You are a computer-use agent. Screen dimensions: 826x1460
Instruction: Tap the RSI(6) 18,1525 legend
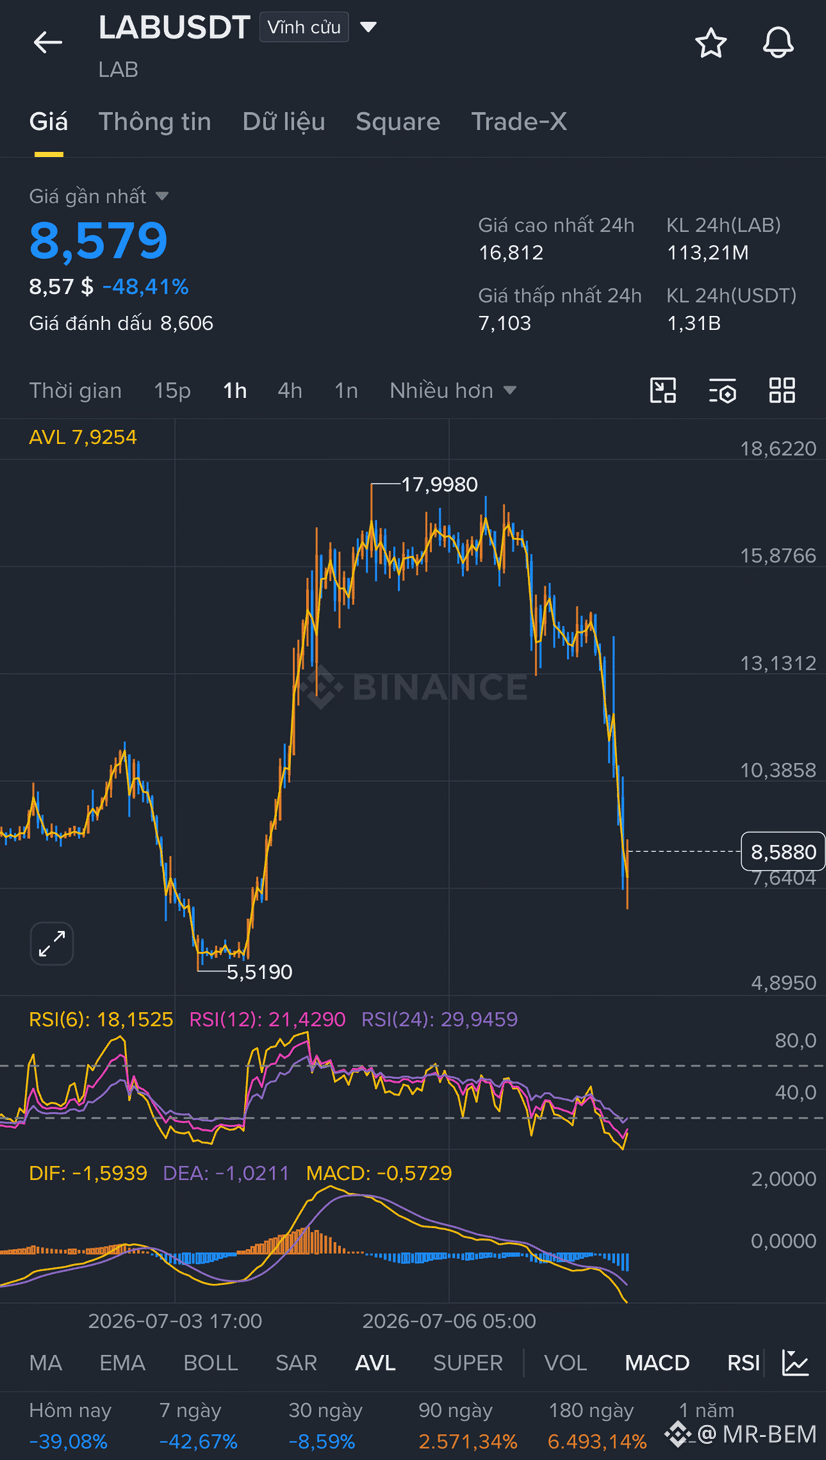tap(101, 1019)
